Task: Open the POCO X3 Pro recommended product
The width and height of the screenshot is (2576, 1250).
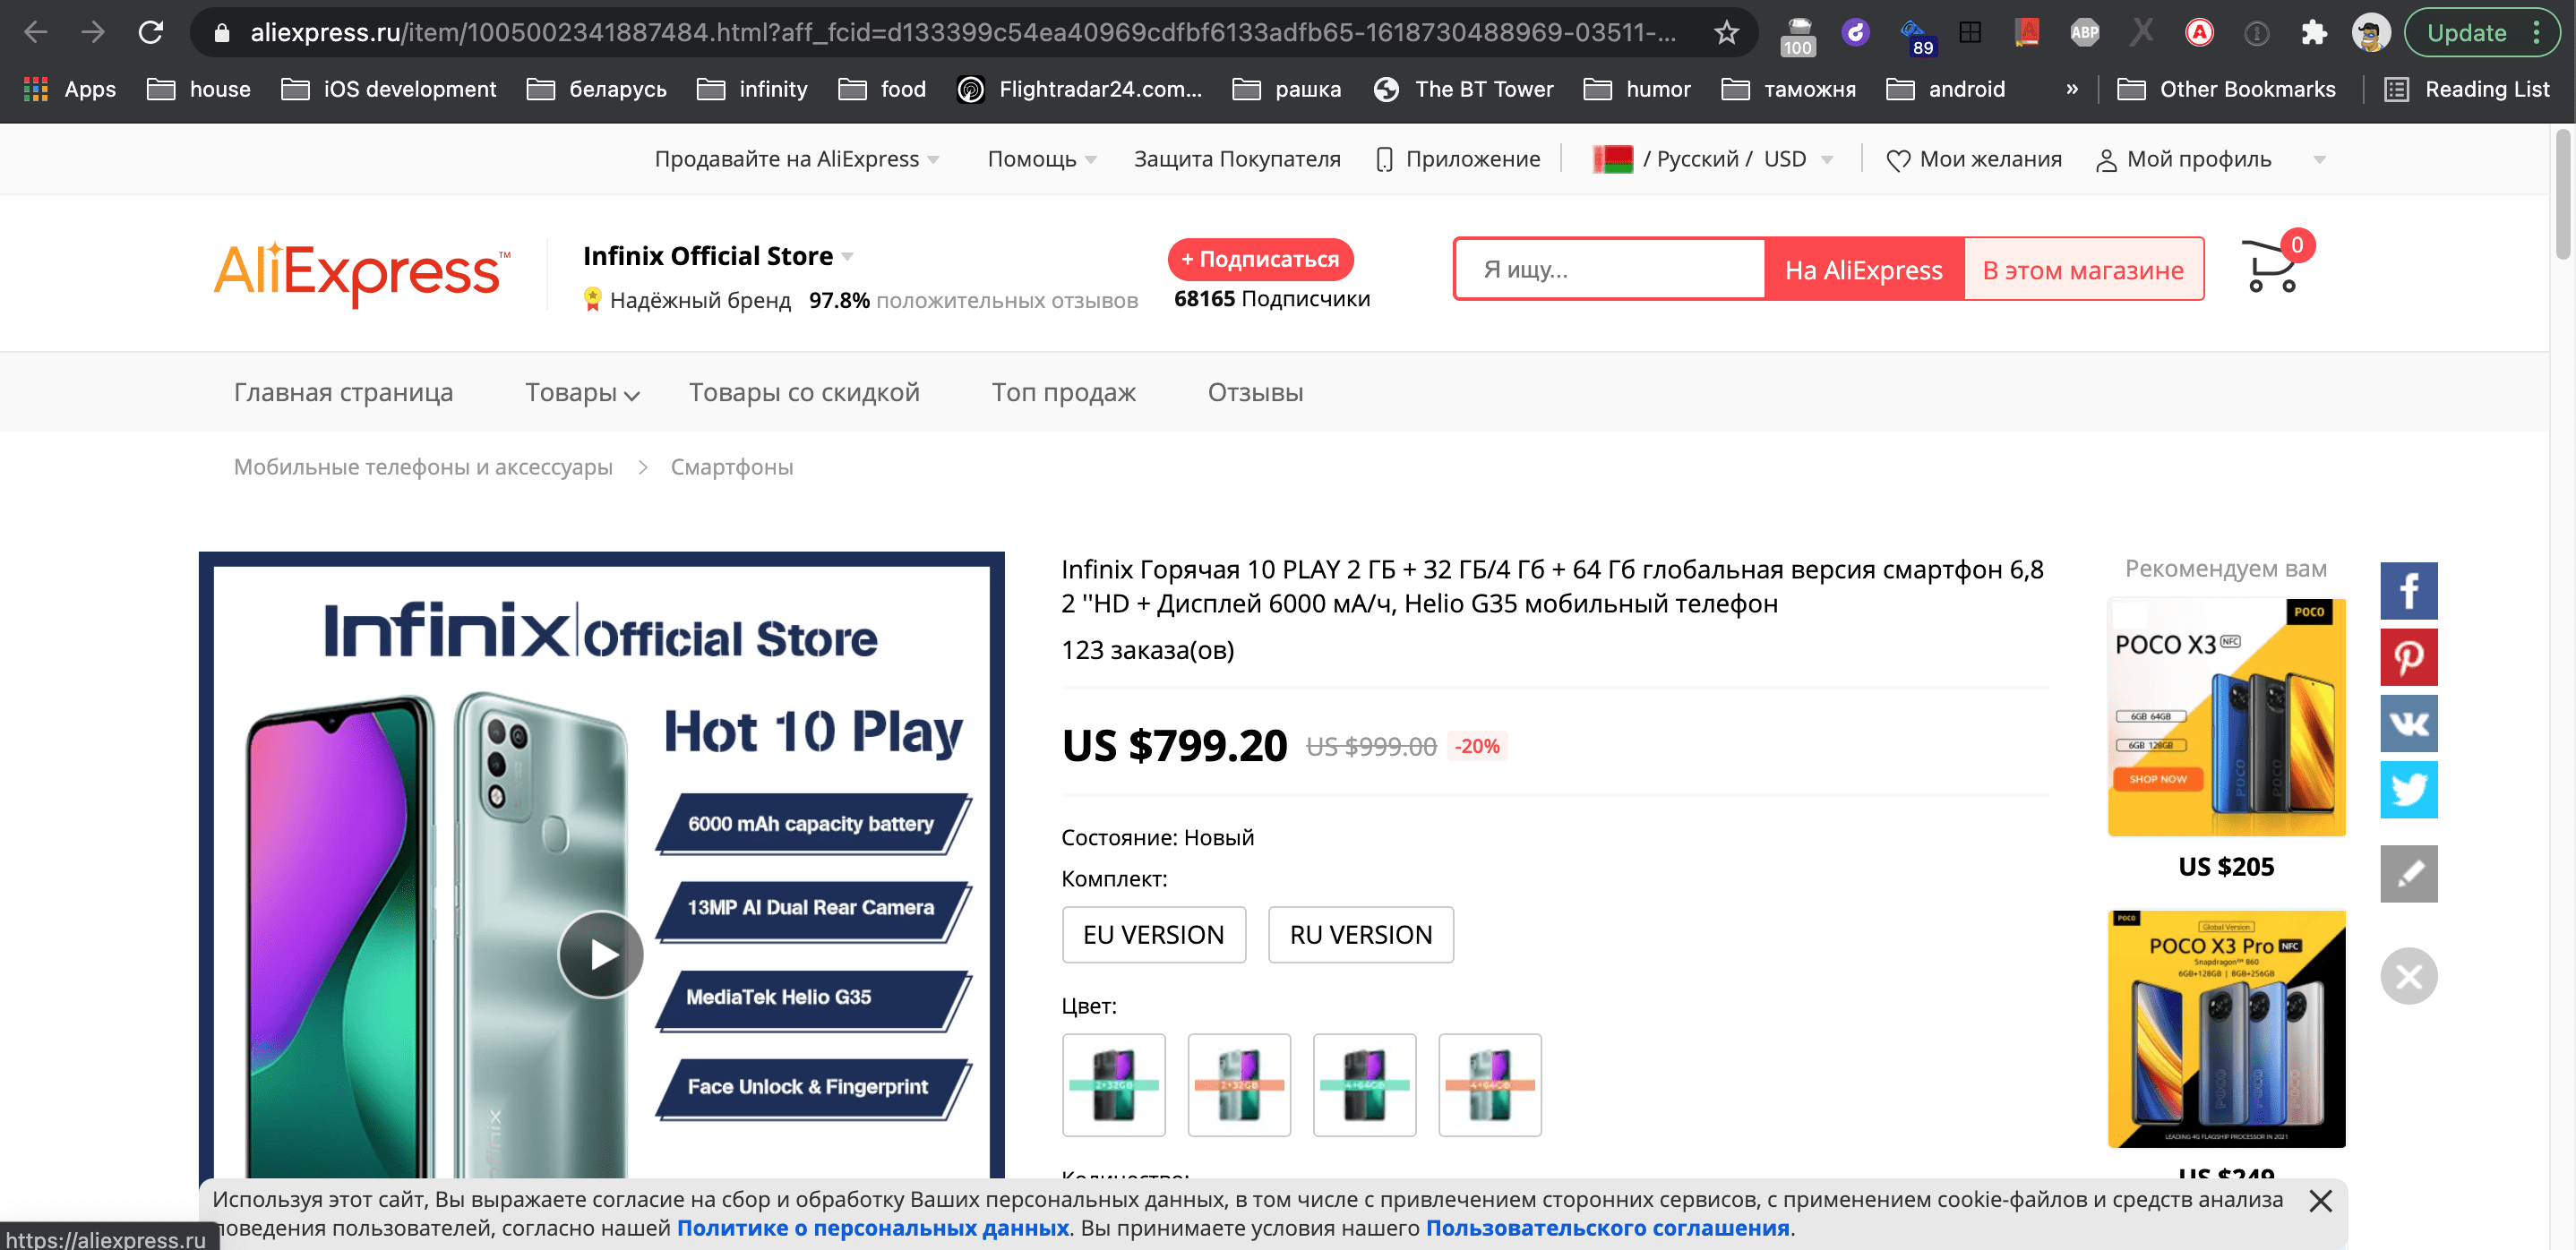Action: point(2226,1029)
